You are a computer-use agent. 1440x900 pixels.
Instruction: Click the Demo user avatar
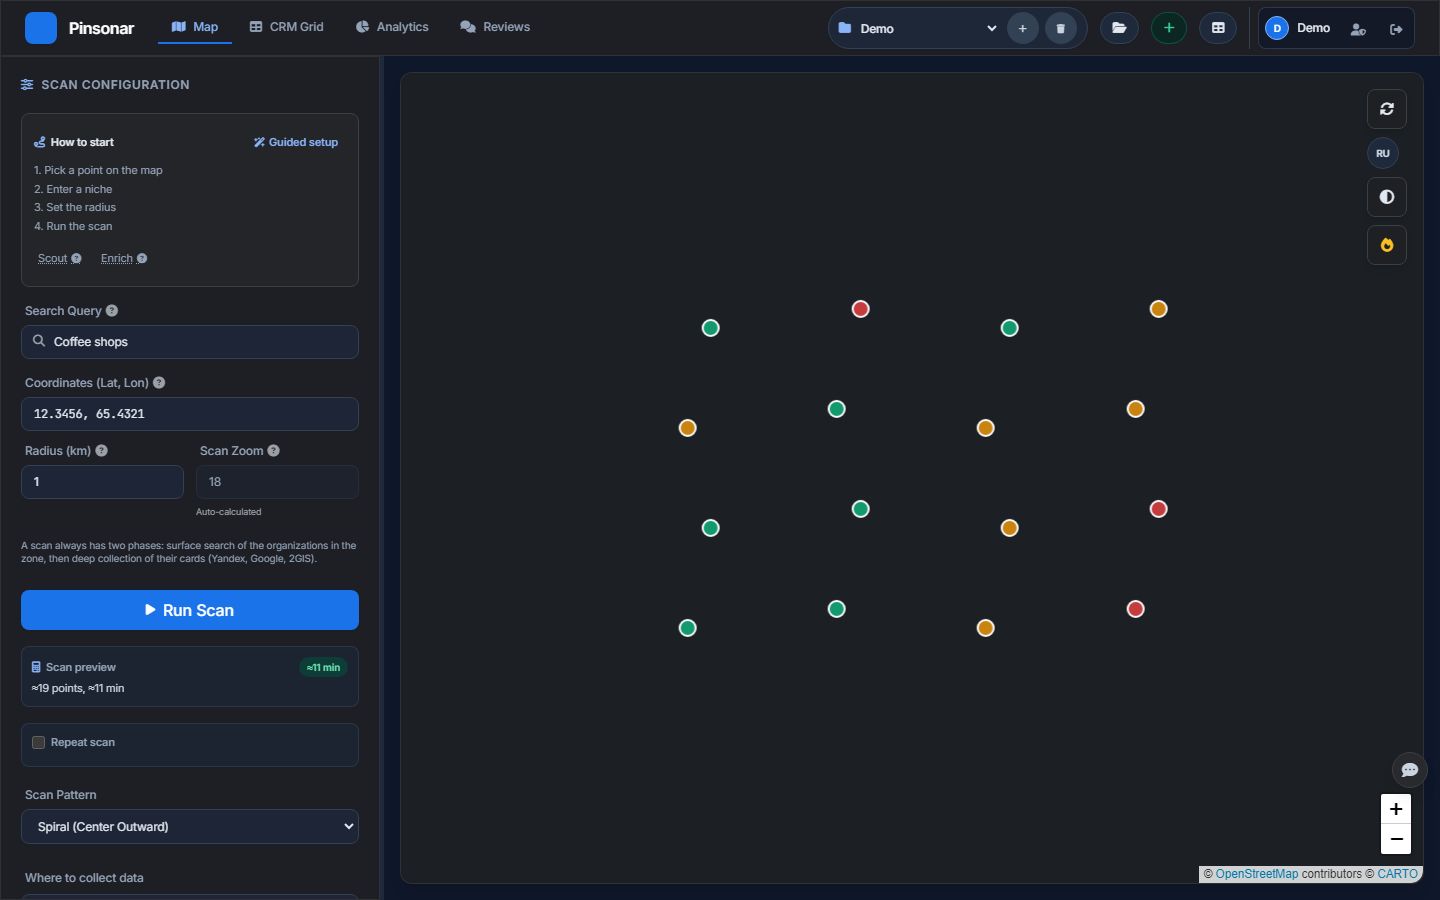(x=1277, y=28)
